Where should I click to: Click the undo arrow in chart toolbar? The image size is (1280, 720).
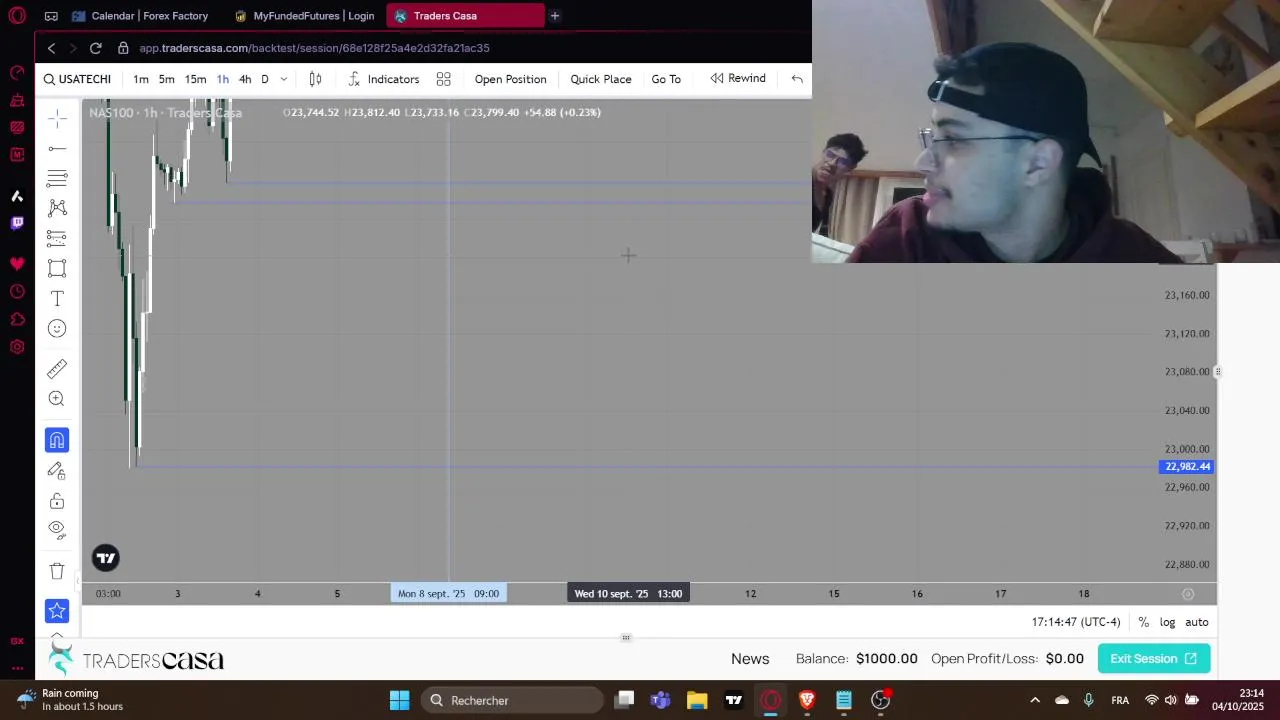pos(797,79)
